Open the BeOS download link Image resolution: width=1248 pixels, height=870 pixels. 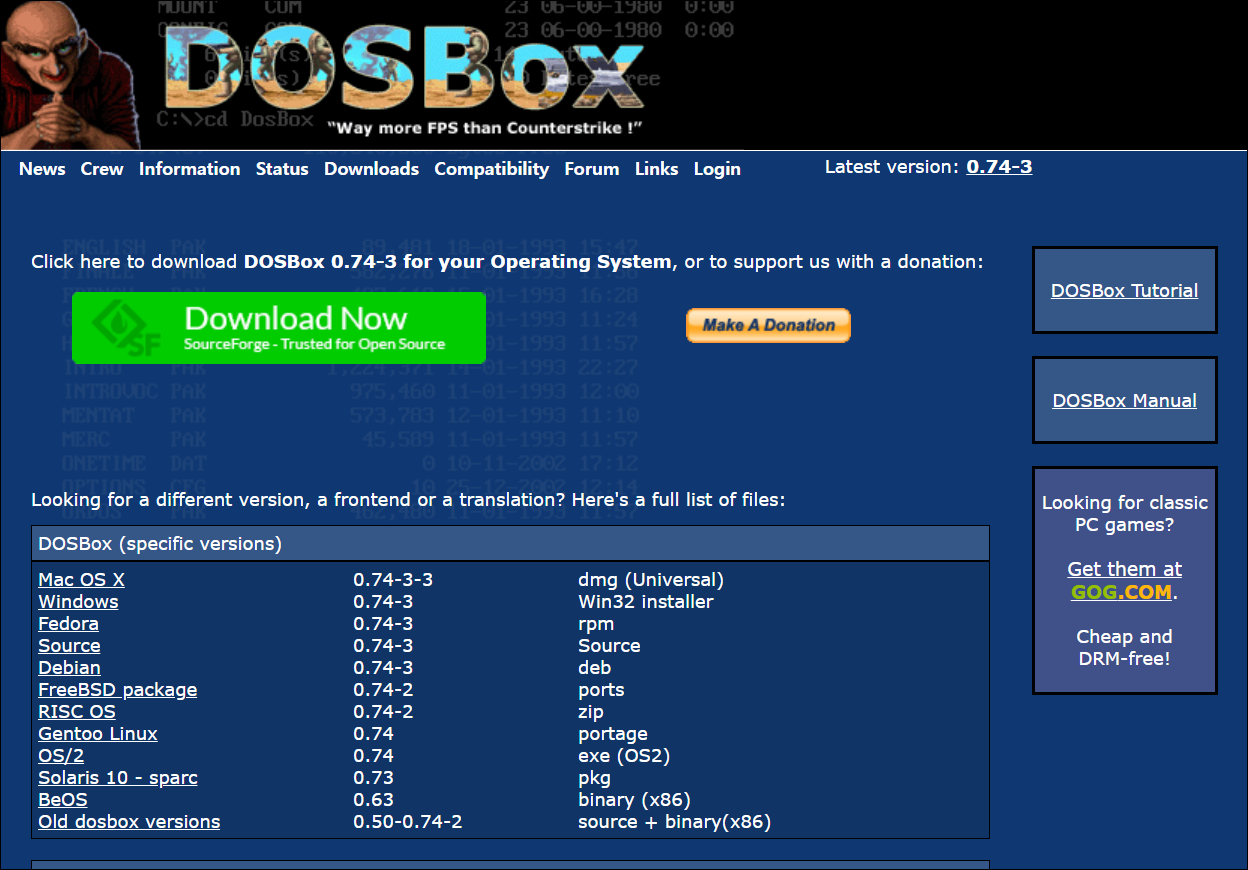point(63,800)
